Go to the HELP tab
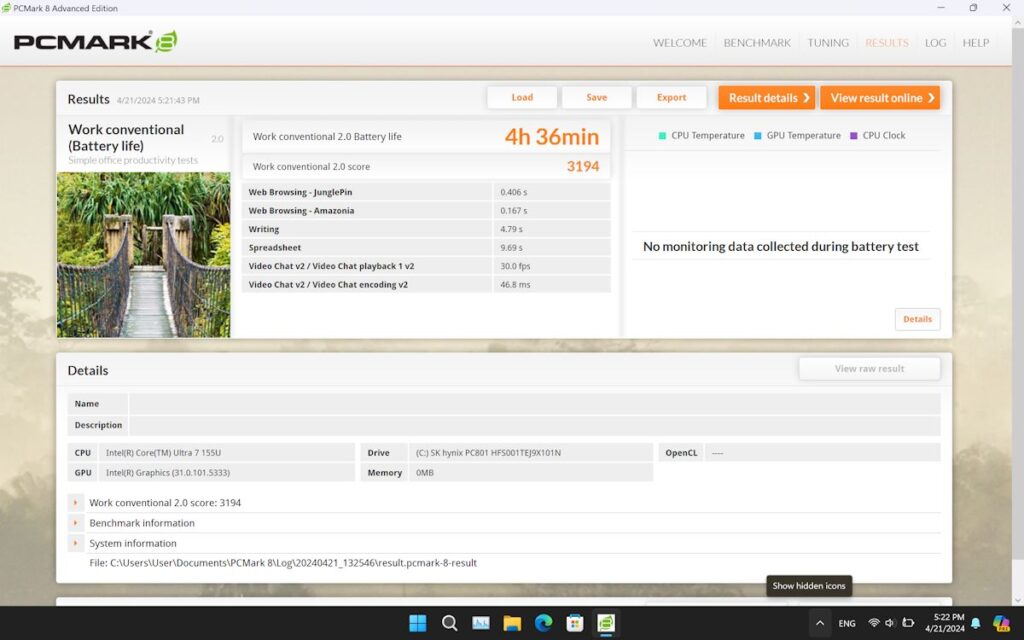 click(x=975, y=42)
